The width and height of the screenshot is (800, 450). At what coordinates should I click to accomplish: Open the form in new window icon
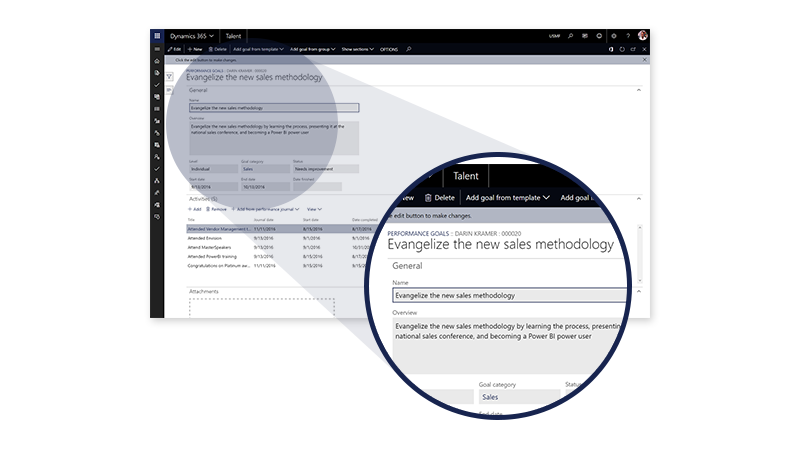click(633, 49)
